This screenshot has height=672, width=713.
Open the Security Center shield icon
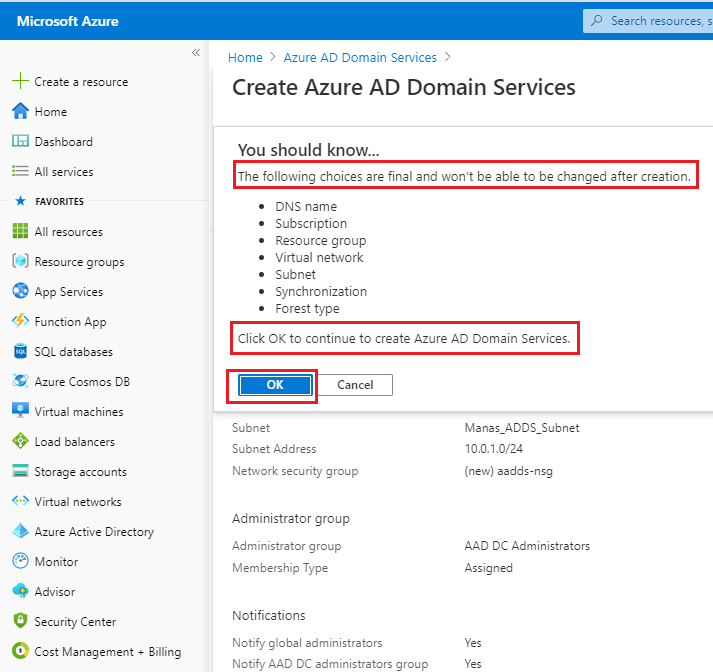(x=20, y=622)
